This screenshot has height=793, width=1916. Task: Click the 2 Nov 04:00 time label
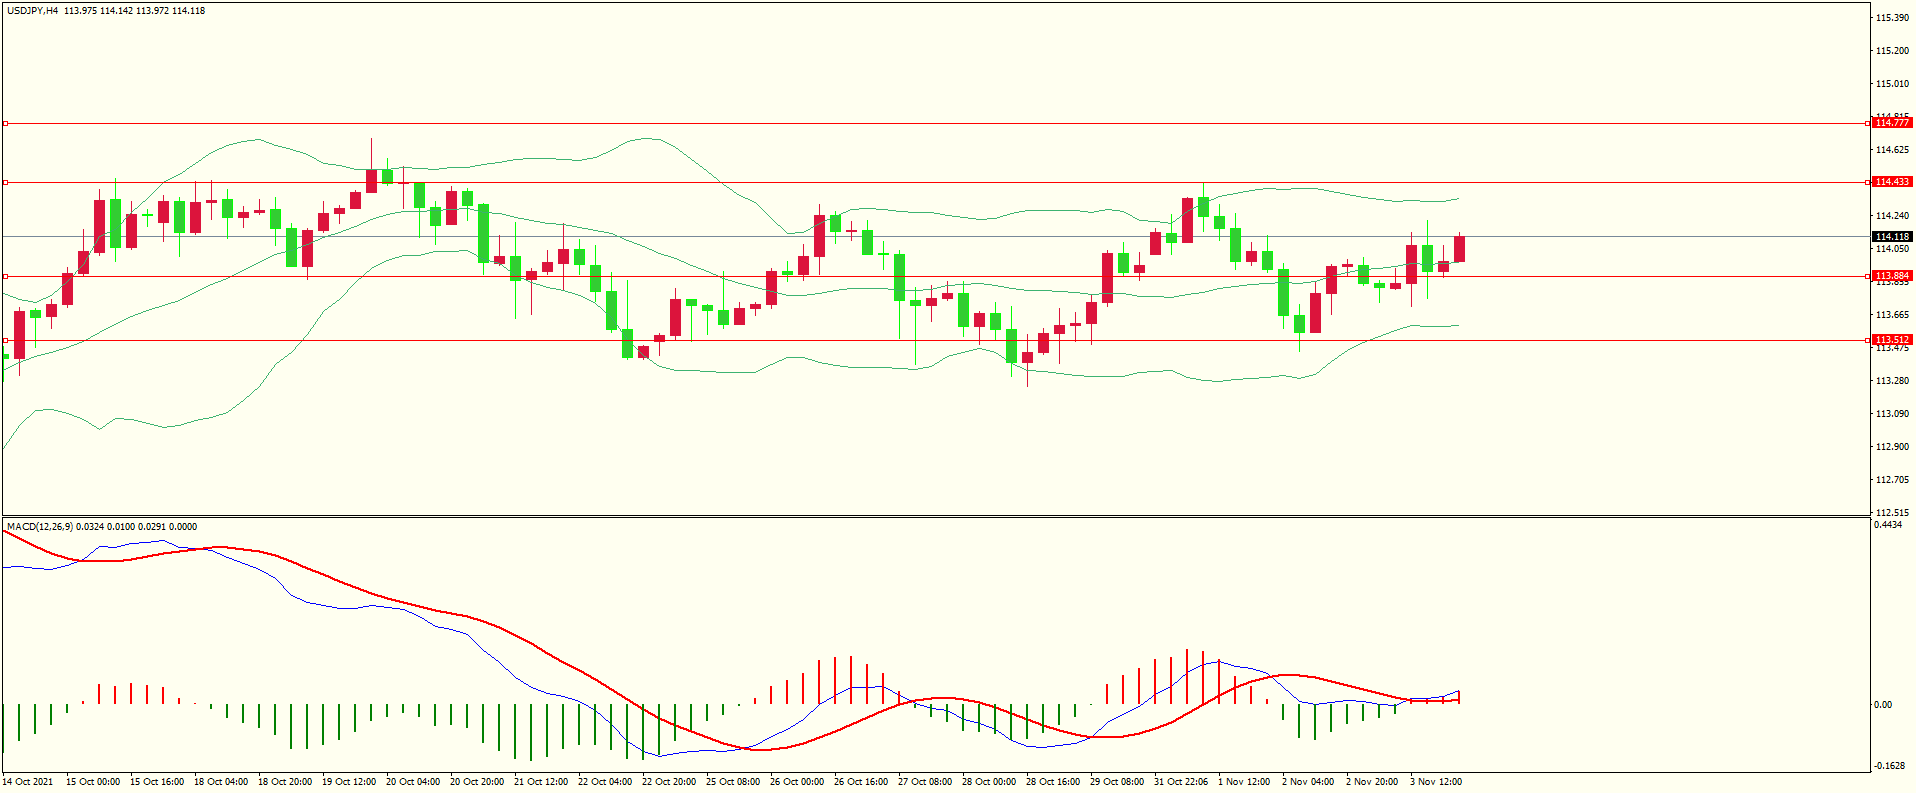coord(1308,782)
